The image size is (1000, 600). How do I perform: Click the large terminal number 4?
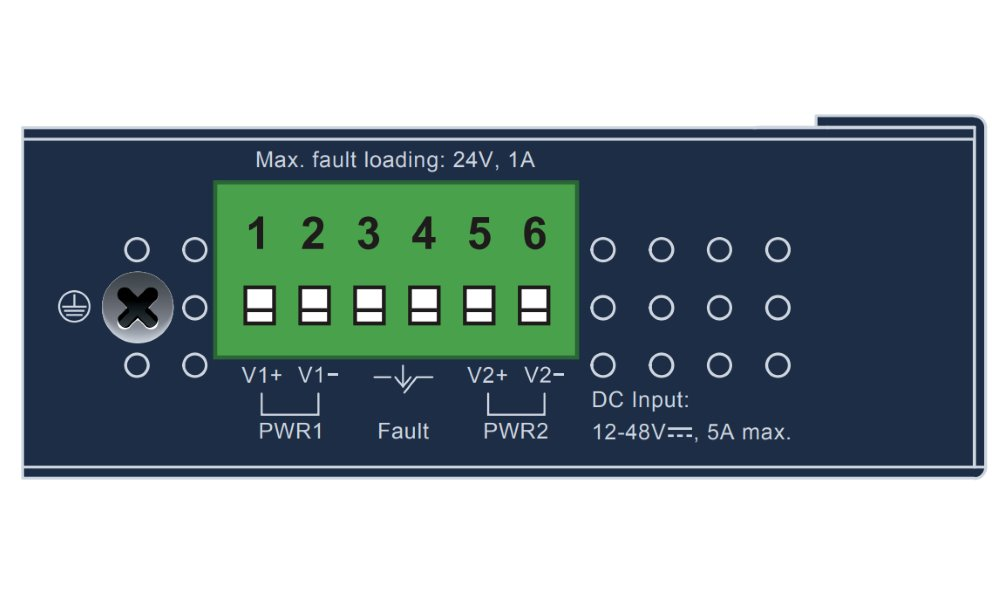(x=424, y=235)
